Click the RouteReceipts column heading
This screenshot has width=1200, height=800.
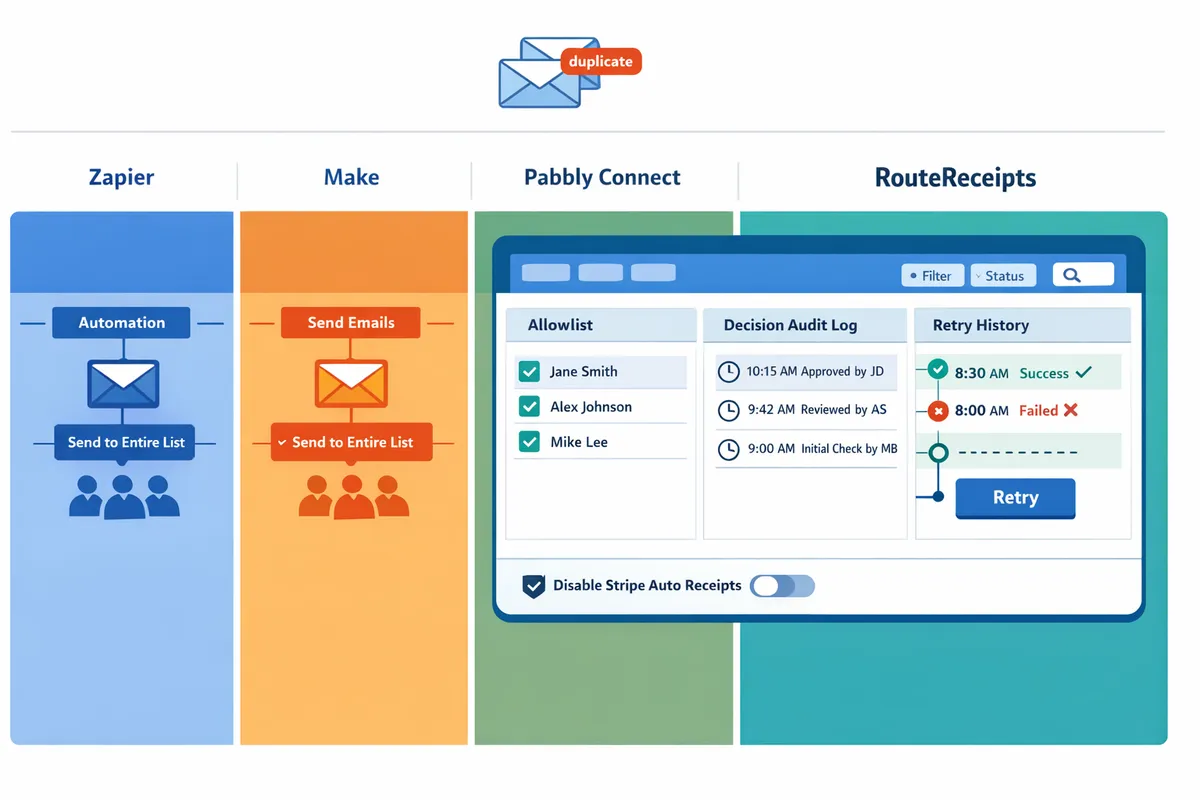[955, 179]
